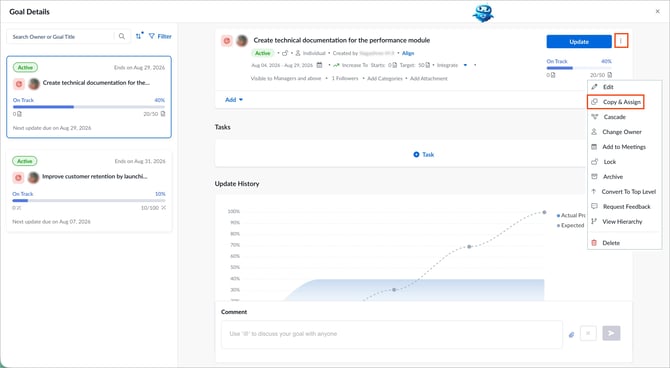
Task: Click the comment input field
Action: coord(391,334)
